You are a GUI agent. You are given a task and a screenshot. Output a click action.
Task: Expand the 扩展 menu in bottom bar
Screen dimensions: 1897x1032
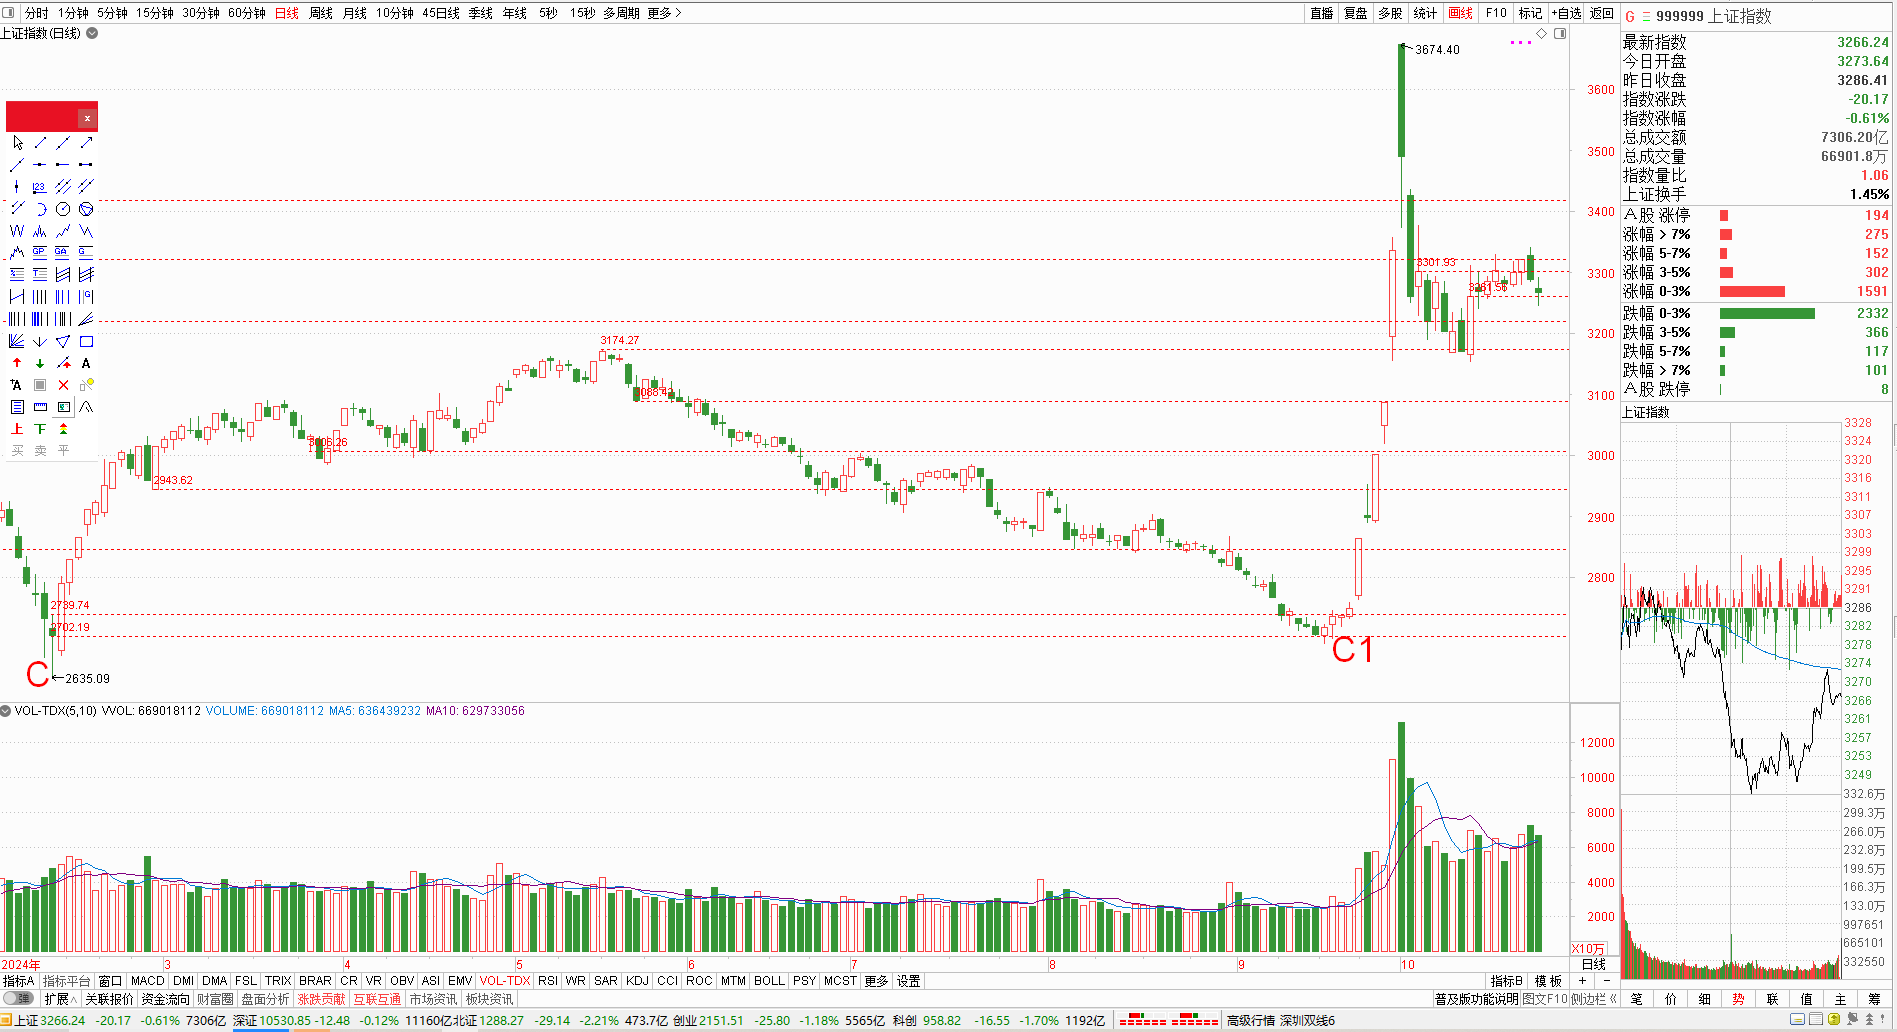[x=60, y=999]
